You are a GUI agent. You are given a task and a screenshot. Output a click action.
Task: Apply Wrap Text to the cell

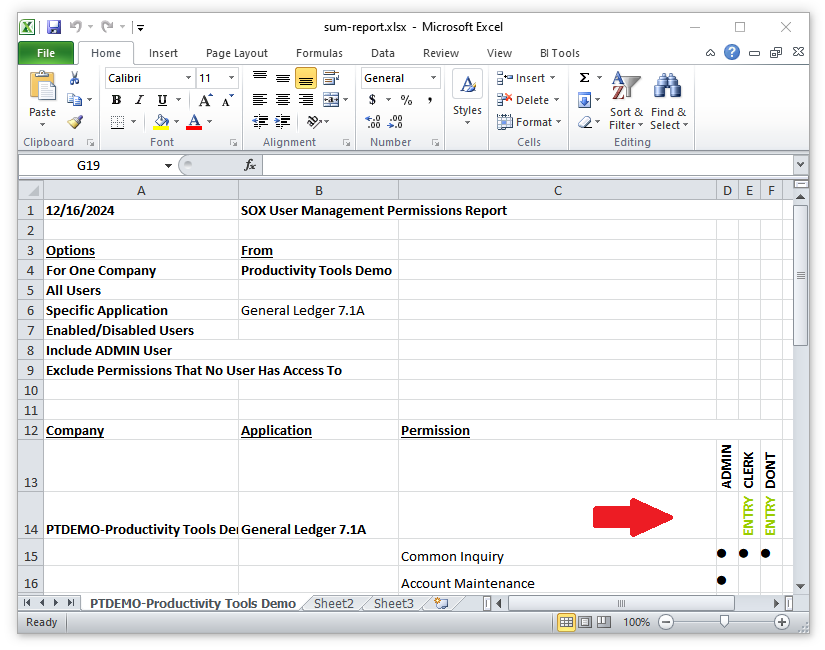[331, 78]
